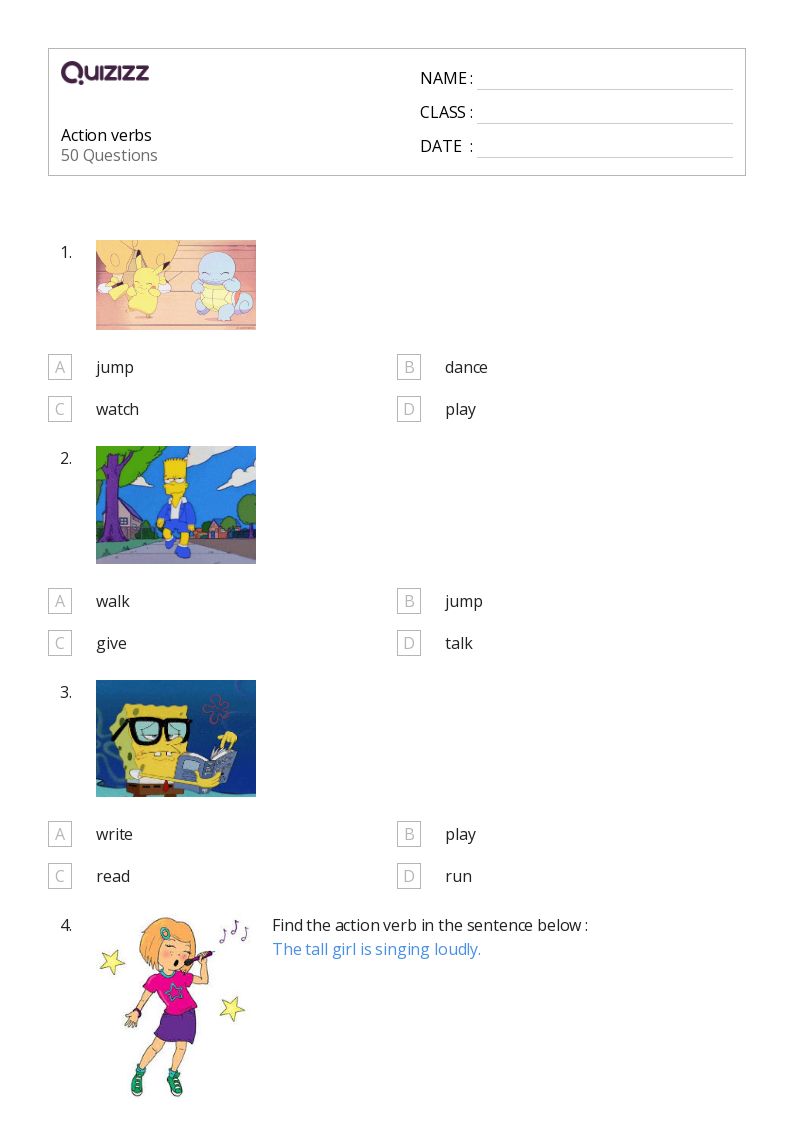Click the singing girl illustration
This screenshot has height=1123, width=794.
(176, 1006)
